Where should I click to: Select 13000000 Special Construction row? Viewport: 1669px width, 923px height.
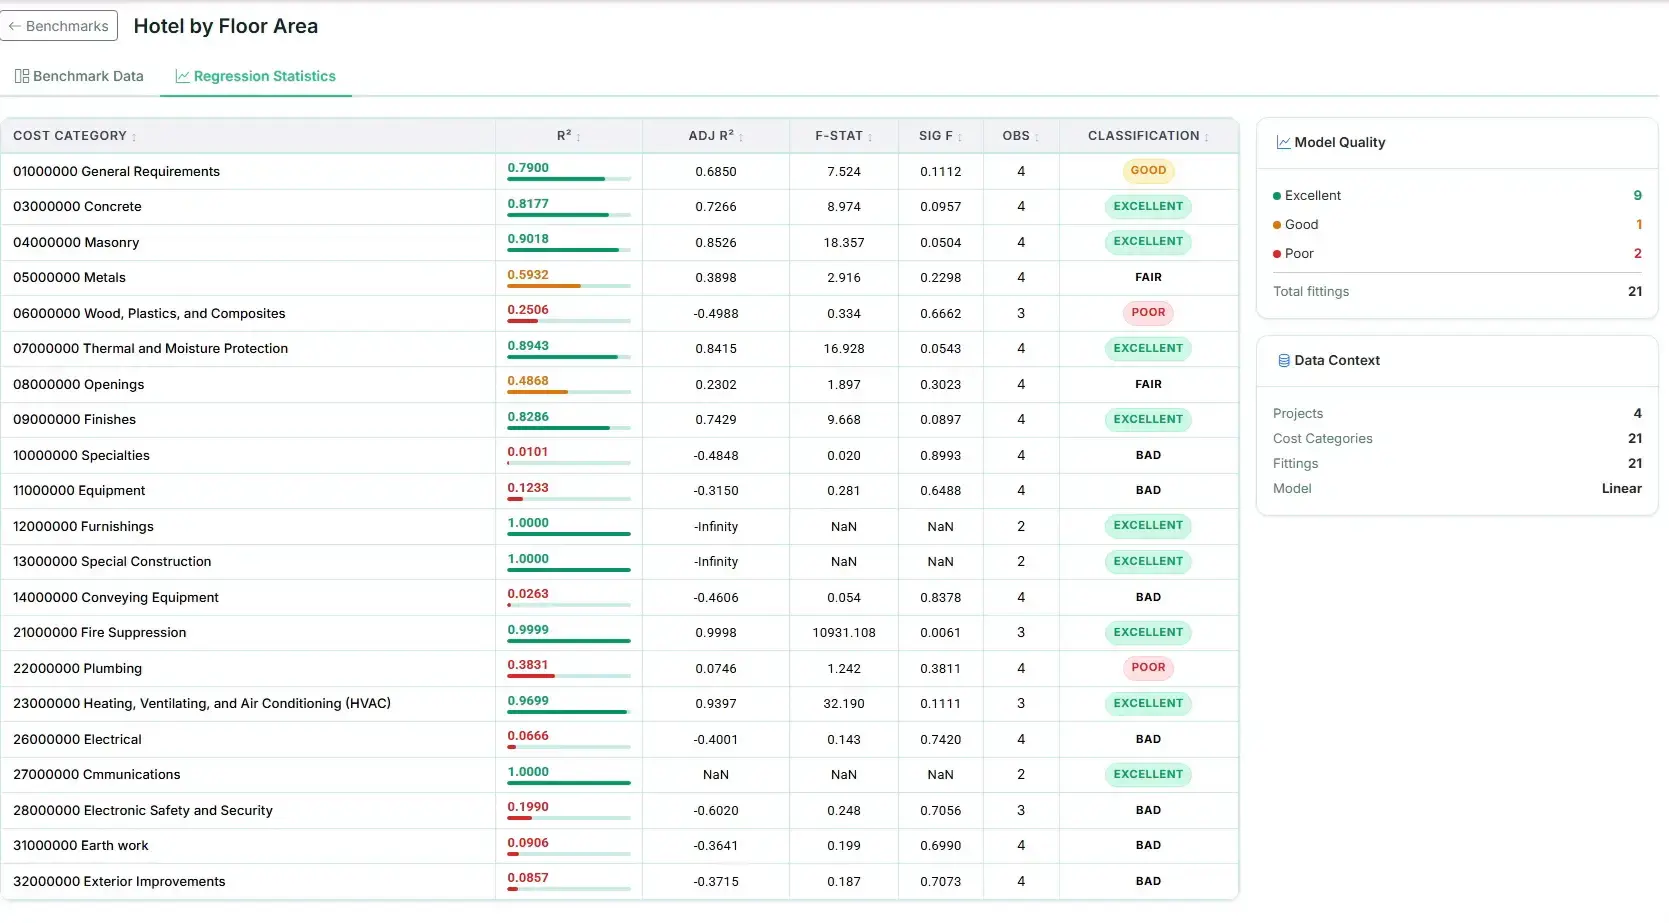(x=620, y=562)
